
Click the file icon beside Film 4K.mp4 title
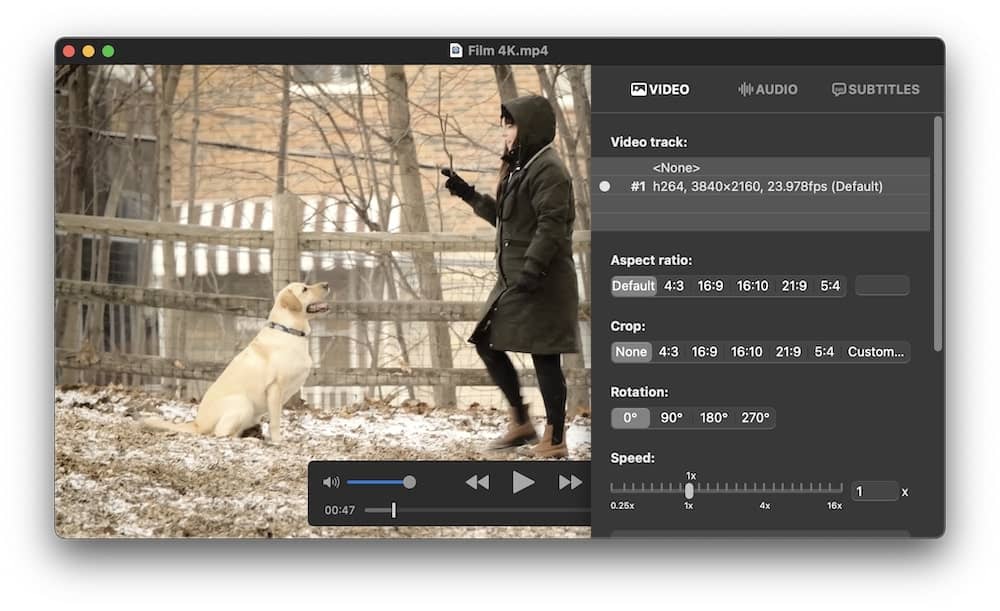(456, 51)
